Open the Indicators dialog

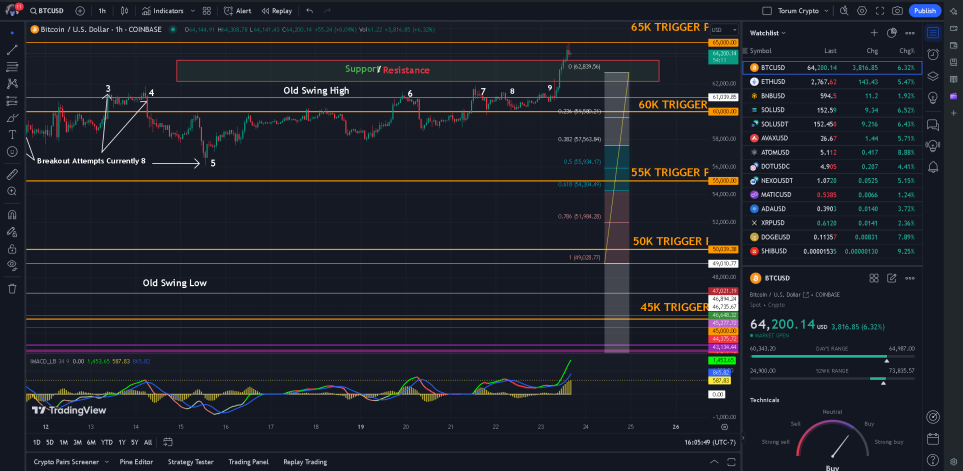[162, 11]
